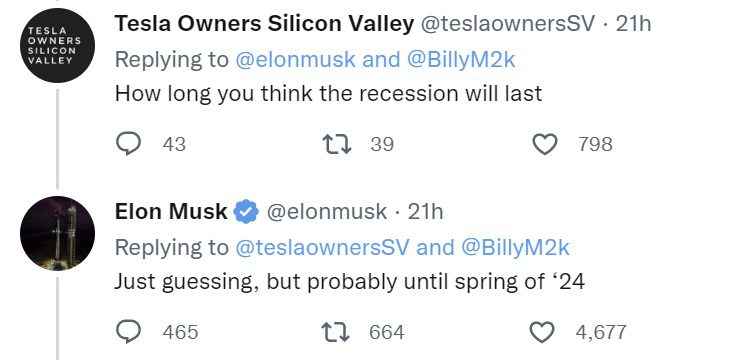
Task: Open the @elonmusk handle beside verified badge
Action: point(327,211)
